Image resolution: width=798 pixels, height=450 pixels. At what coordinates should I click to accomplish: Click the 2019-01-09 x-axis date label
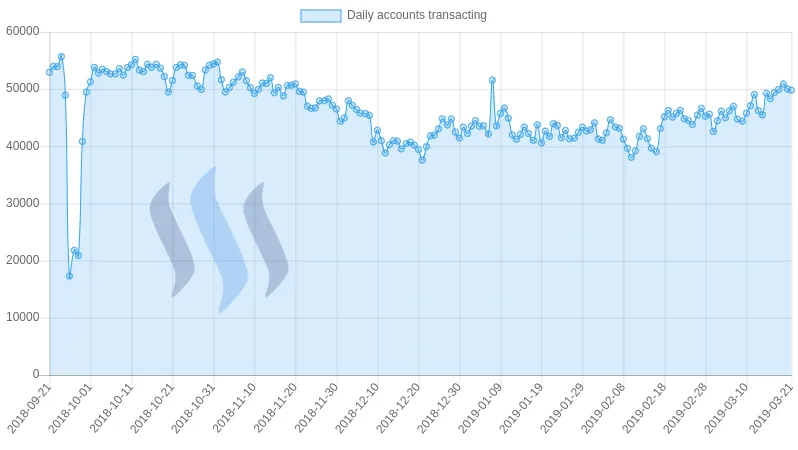[481, 410]
